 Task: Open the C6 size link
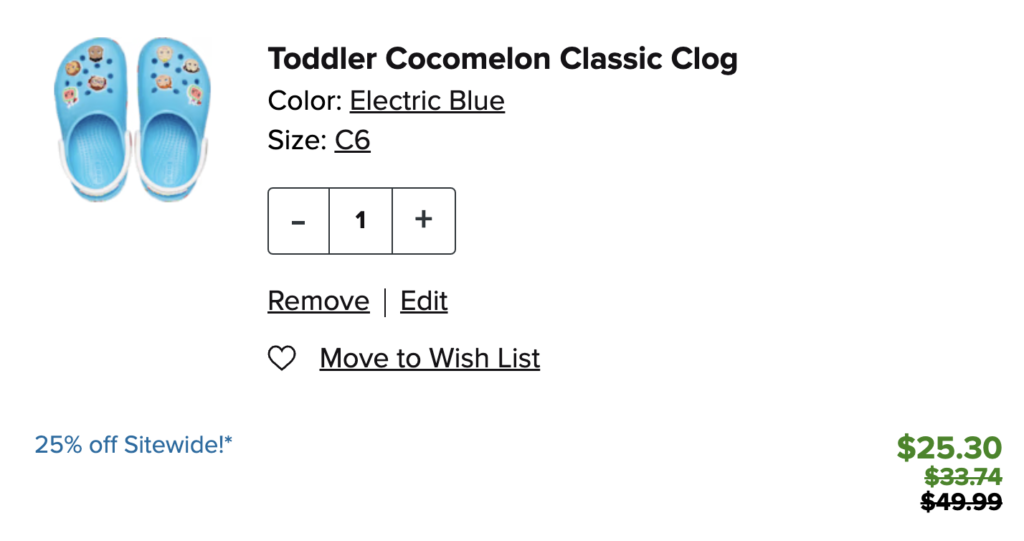(x=352, y=141)
